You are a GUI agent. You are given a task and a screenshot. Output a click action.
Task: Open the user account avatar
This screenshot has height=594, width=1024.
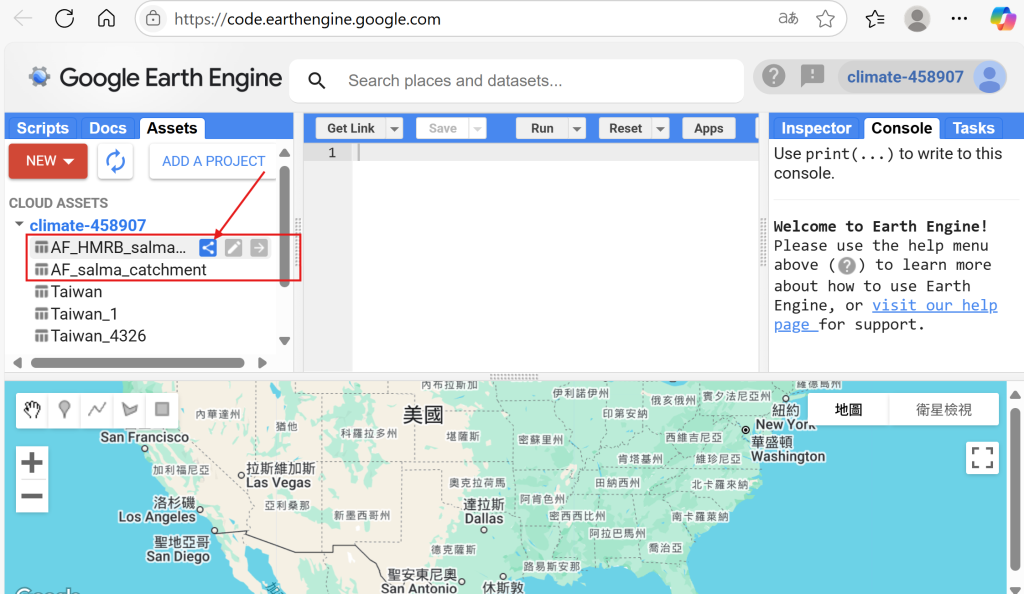(x=989, y=77)
